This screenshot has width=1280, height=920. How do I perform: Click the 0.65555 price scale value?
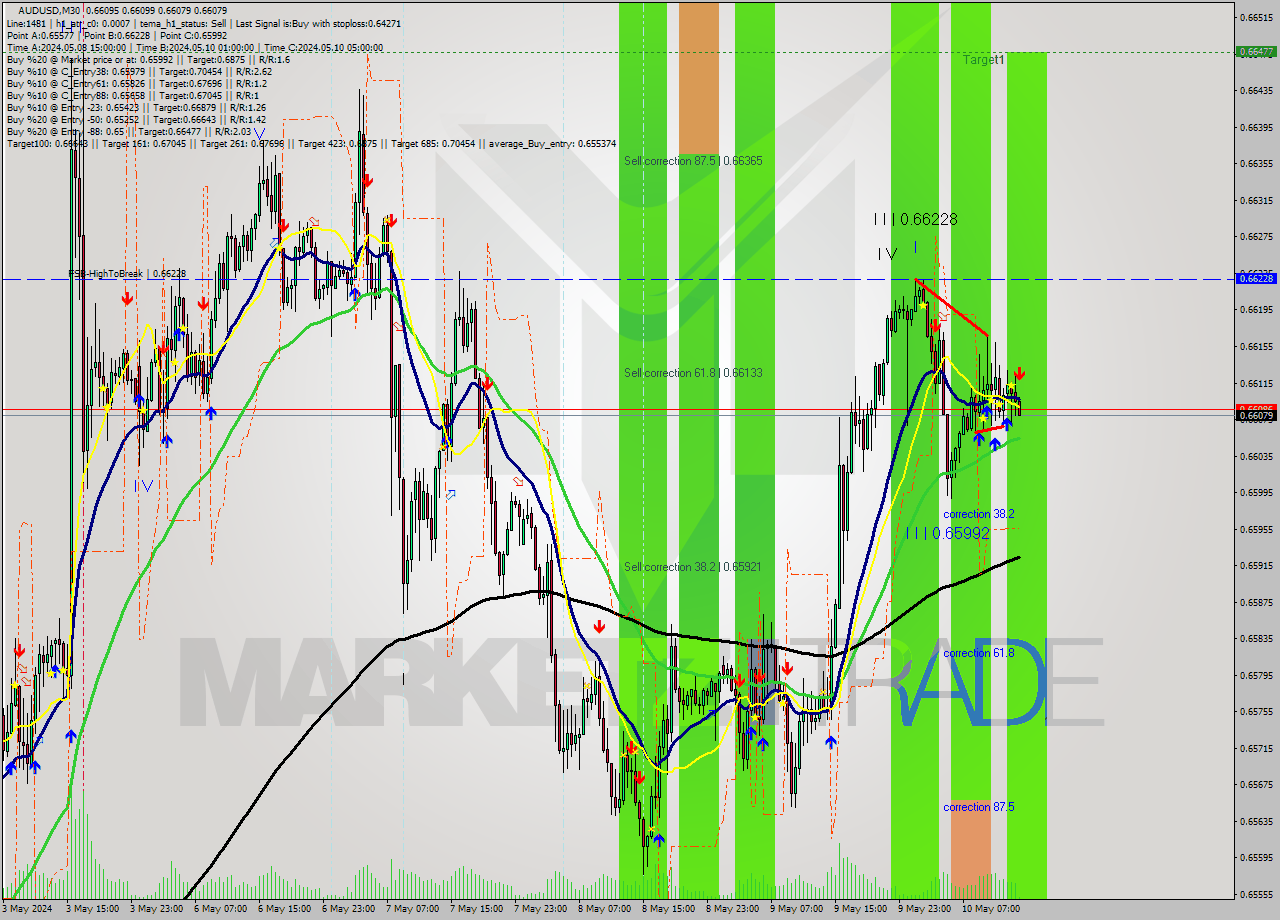[1256, 894]
